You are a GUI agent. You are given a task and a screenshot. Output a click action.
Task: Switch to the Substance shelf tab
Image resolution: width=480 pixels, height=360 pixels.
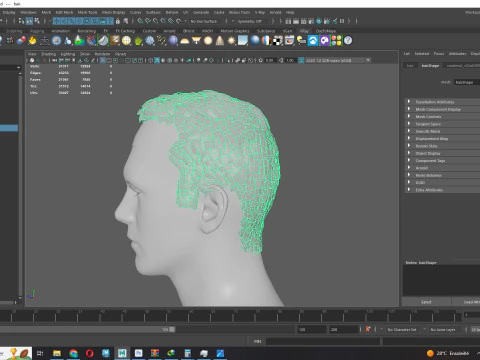coord(266,31)
